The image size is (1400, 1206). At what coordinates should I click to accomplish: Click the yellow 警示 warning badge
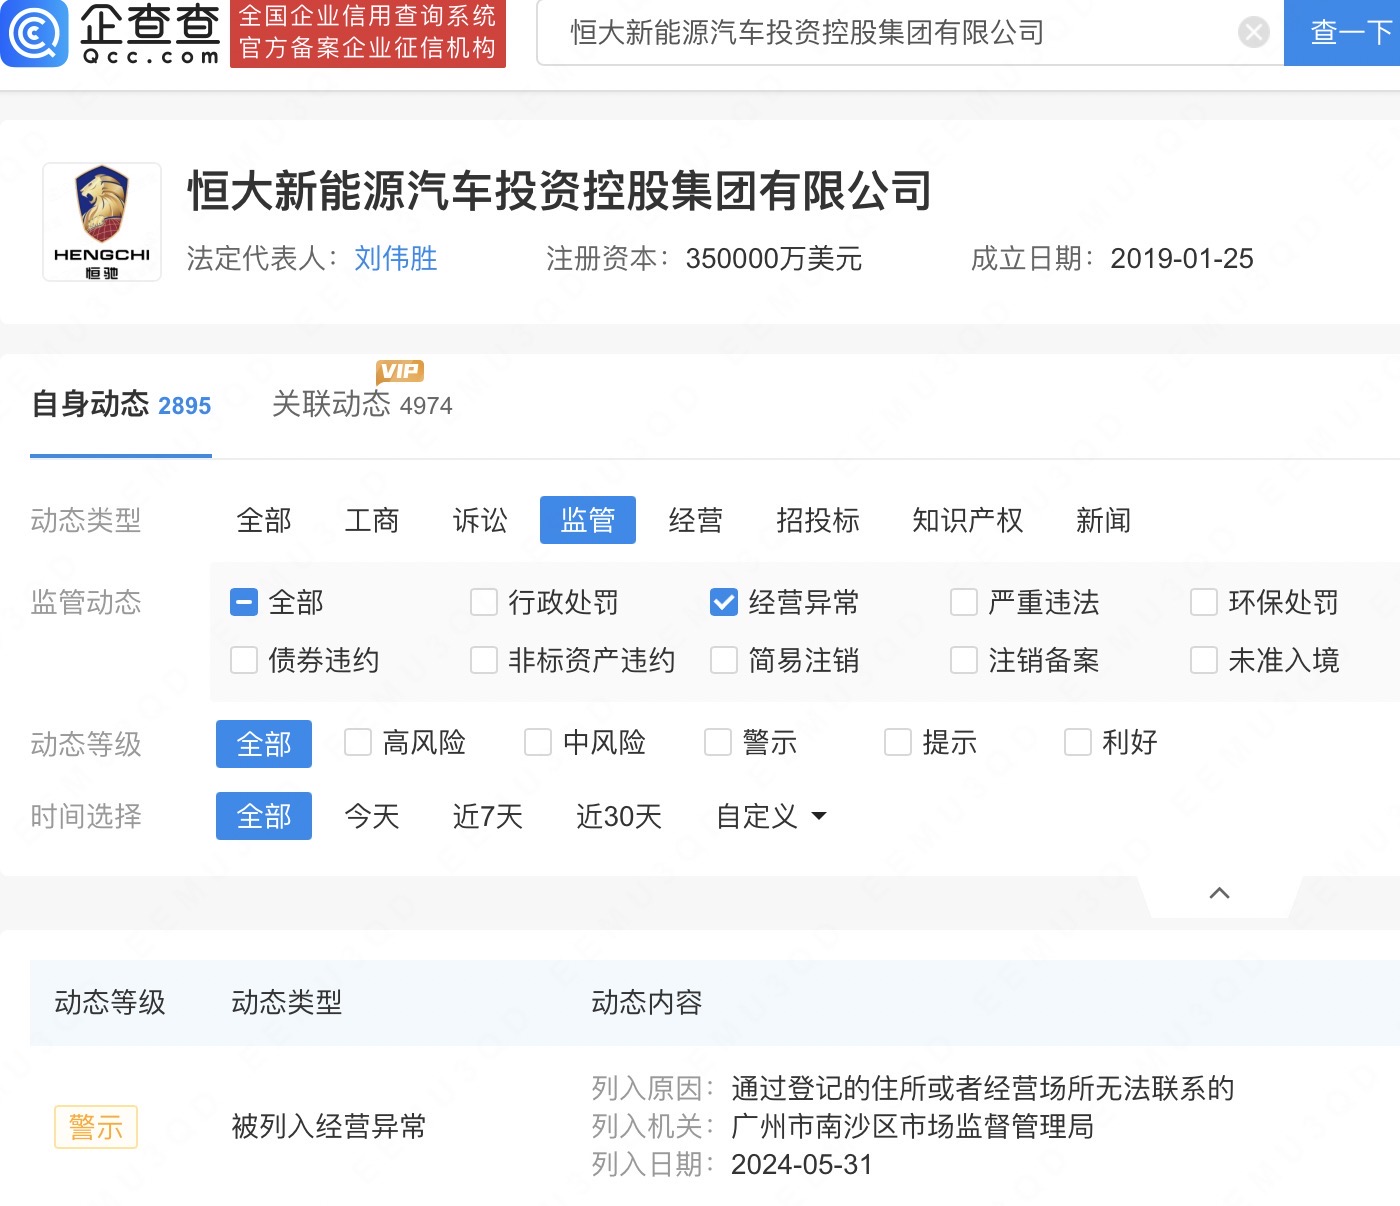pyautogui.click(x=95, y=1127)
